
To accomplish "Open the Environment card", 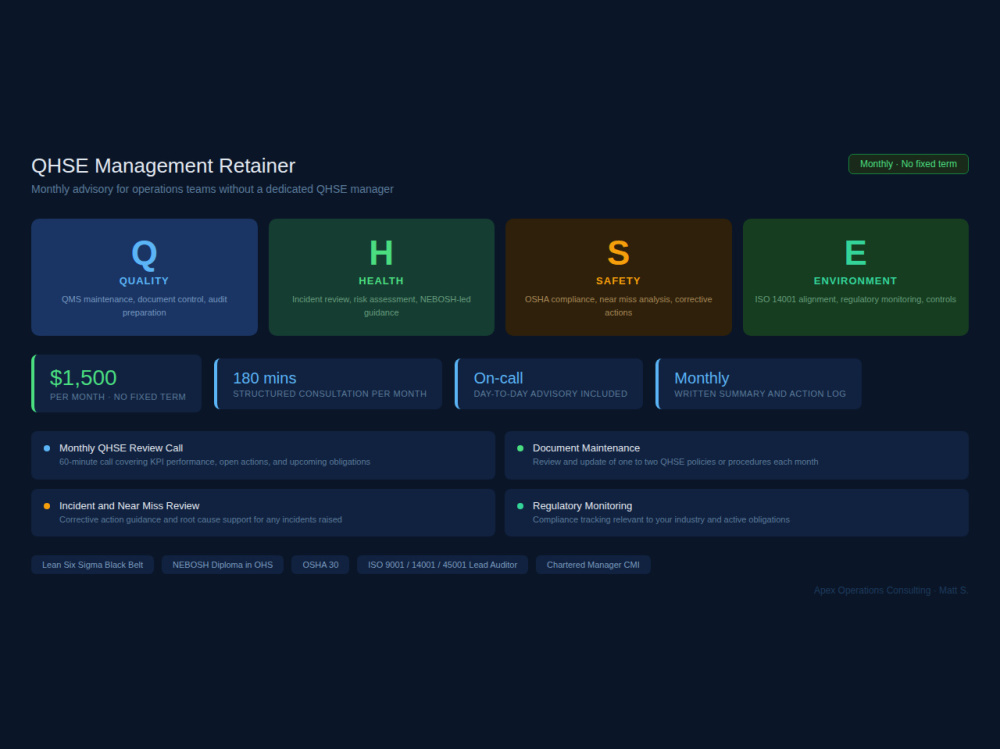I will [855, 277].
